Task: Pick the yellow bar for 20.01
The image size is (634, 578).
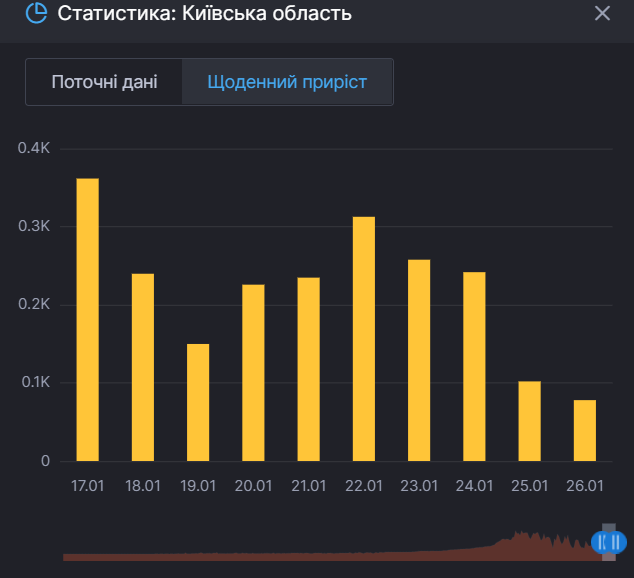Action: coord(254,373)
